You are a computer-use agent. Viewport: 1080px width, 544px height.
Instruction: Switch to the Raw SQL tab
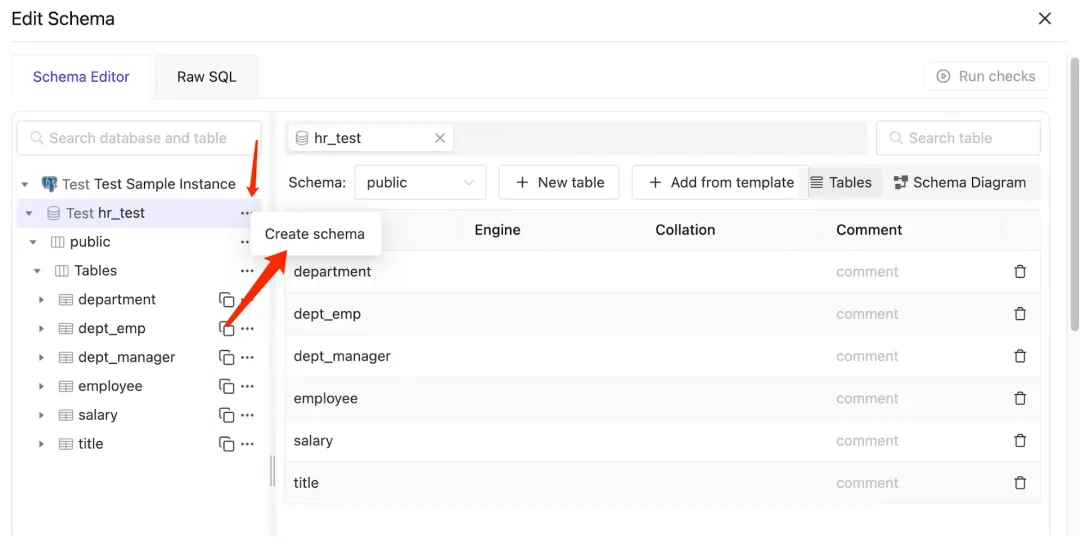pos(207,77)
